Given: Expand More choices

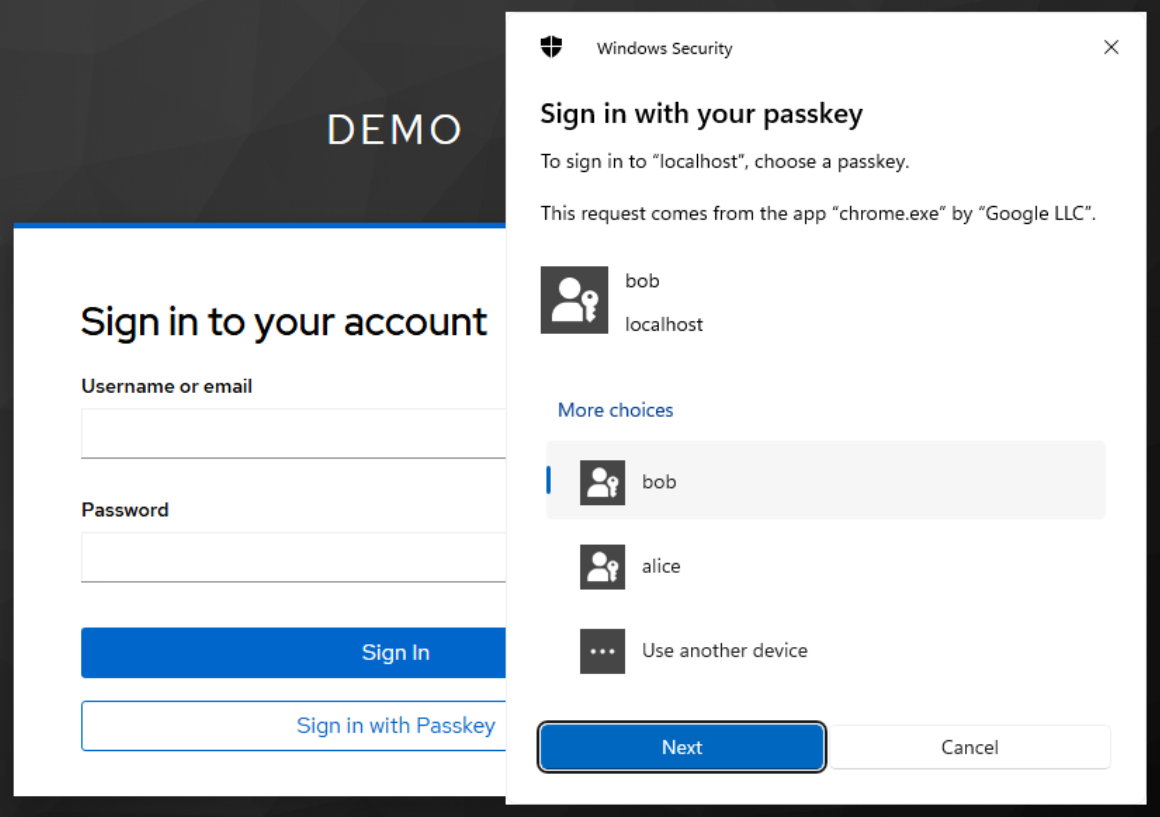Looking at the screenshot, I should (x=615, y=410).
